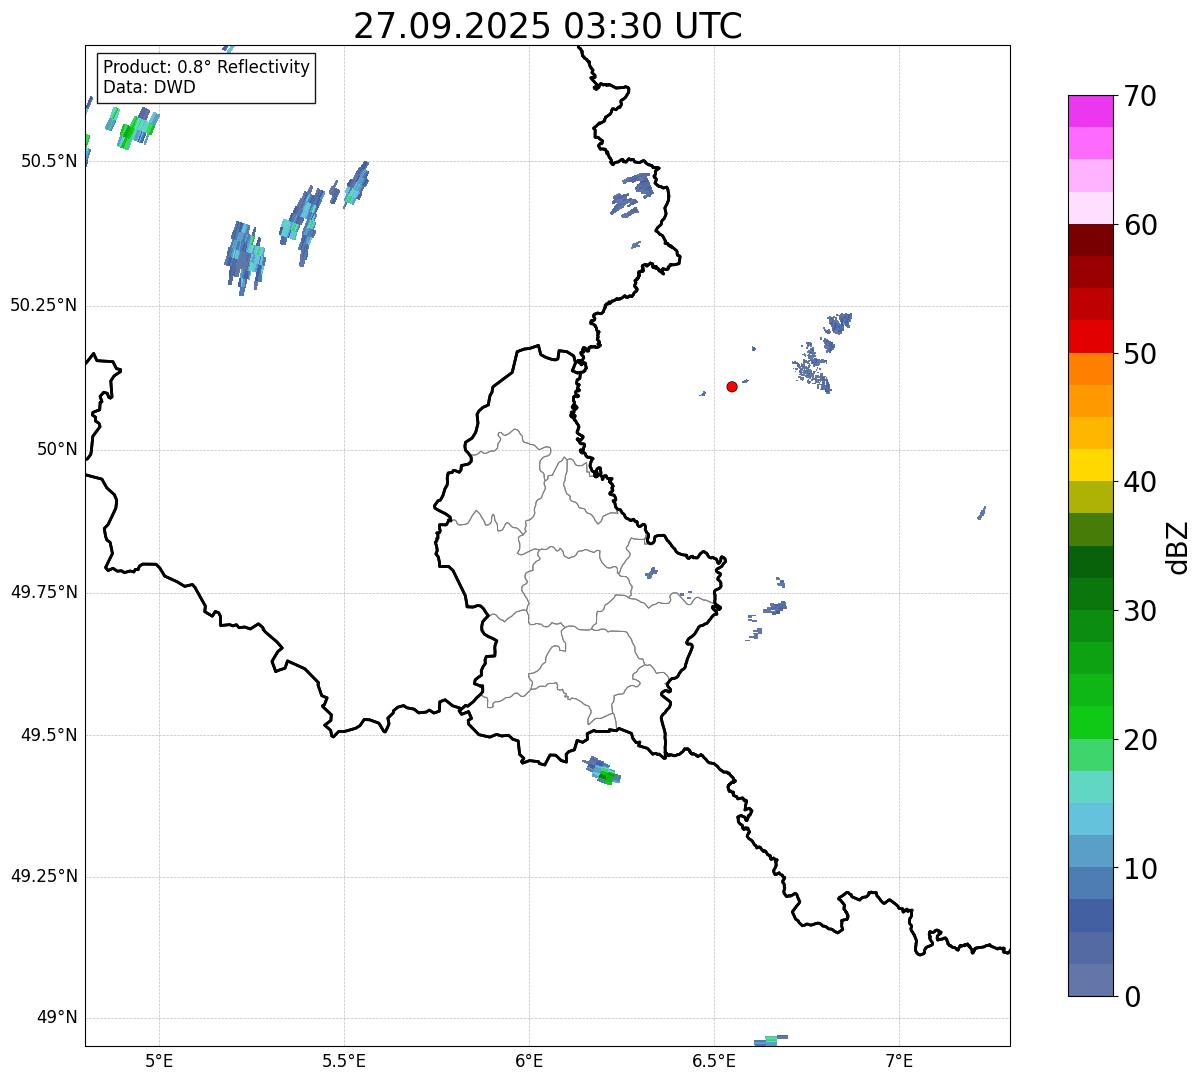Click the 50°N latitude label
This screenshot has height=1081, width=1202.
[57, 449]
